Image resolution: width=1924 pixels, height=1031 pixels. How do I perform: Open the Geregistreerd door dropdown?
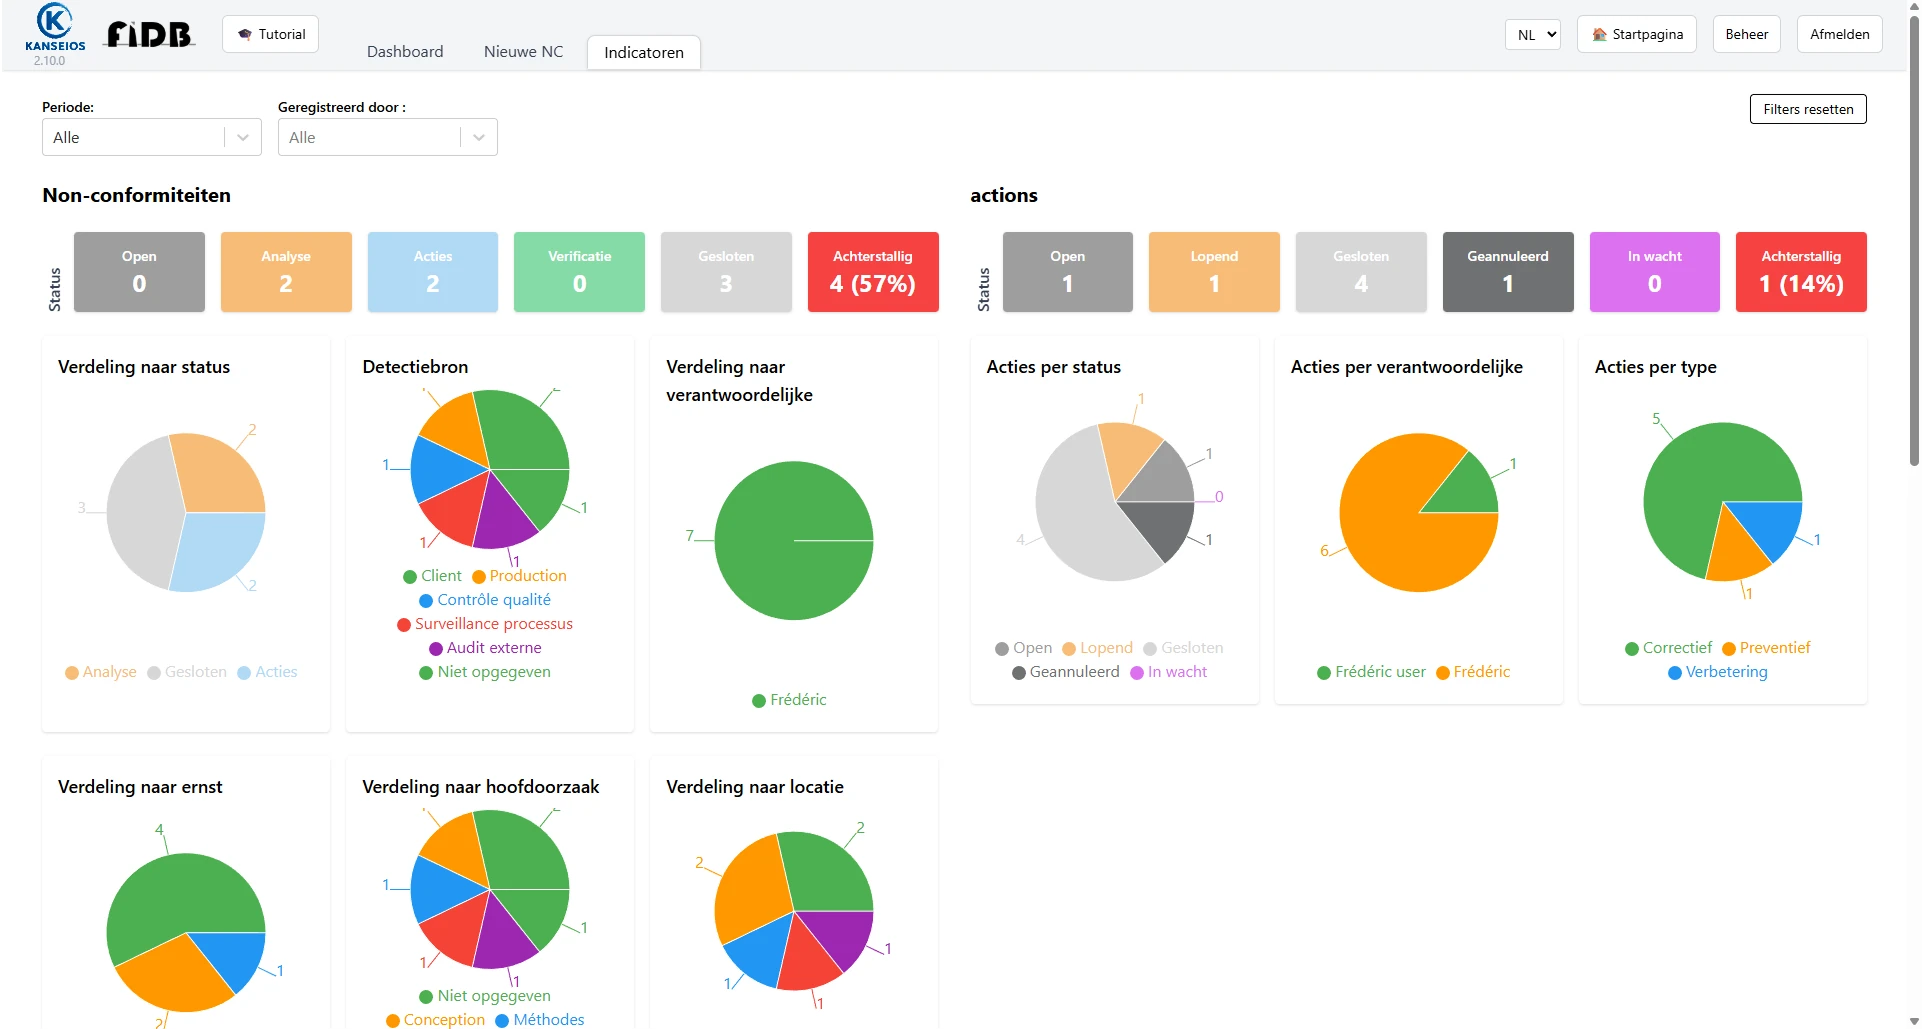pos(387,138)
